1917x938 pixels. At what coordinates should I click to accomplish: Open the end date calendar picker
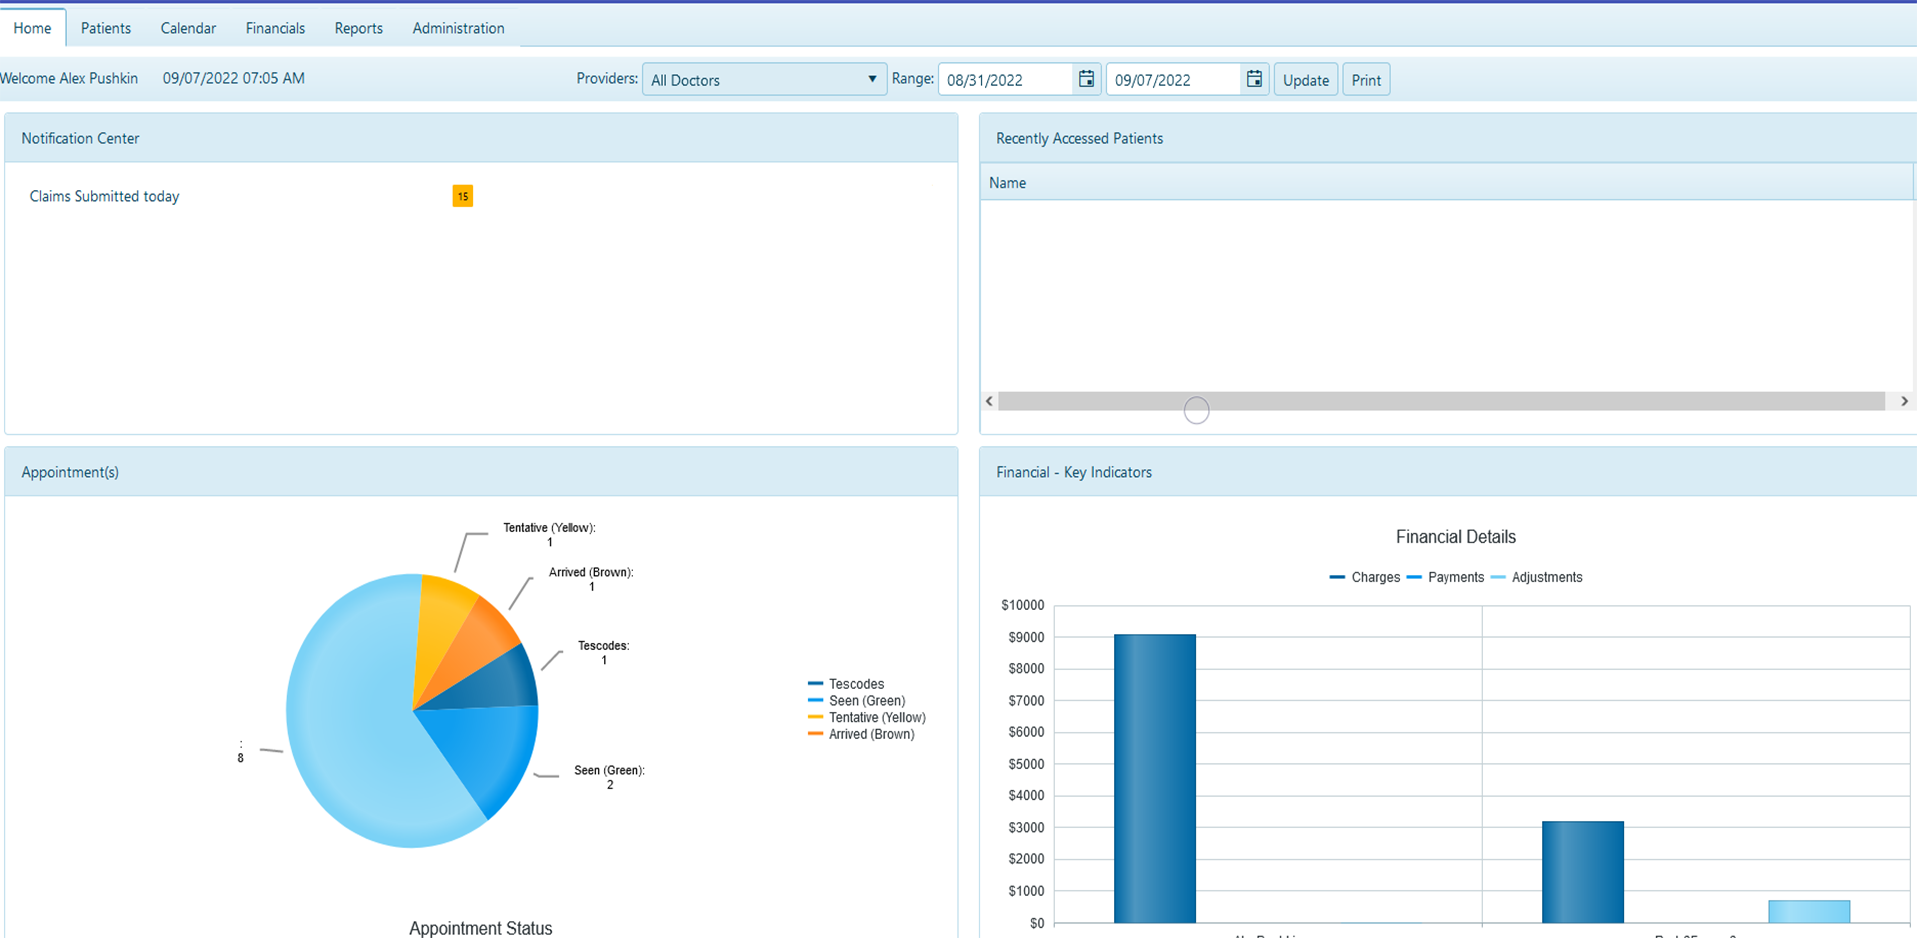coord(1254,79)
